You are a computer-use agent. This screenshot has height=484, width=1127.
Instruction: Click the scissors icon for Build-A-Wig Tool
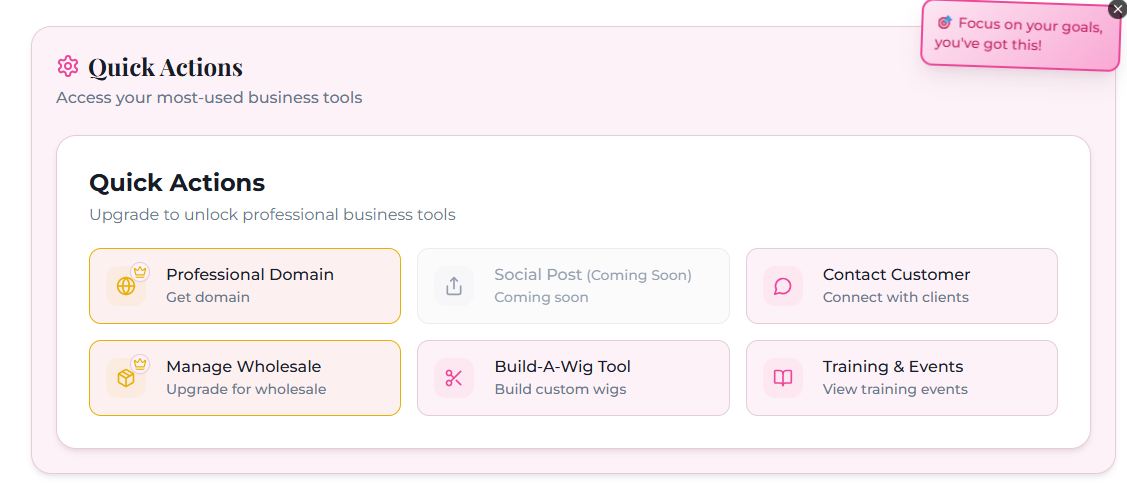click(454, 378)
